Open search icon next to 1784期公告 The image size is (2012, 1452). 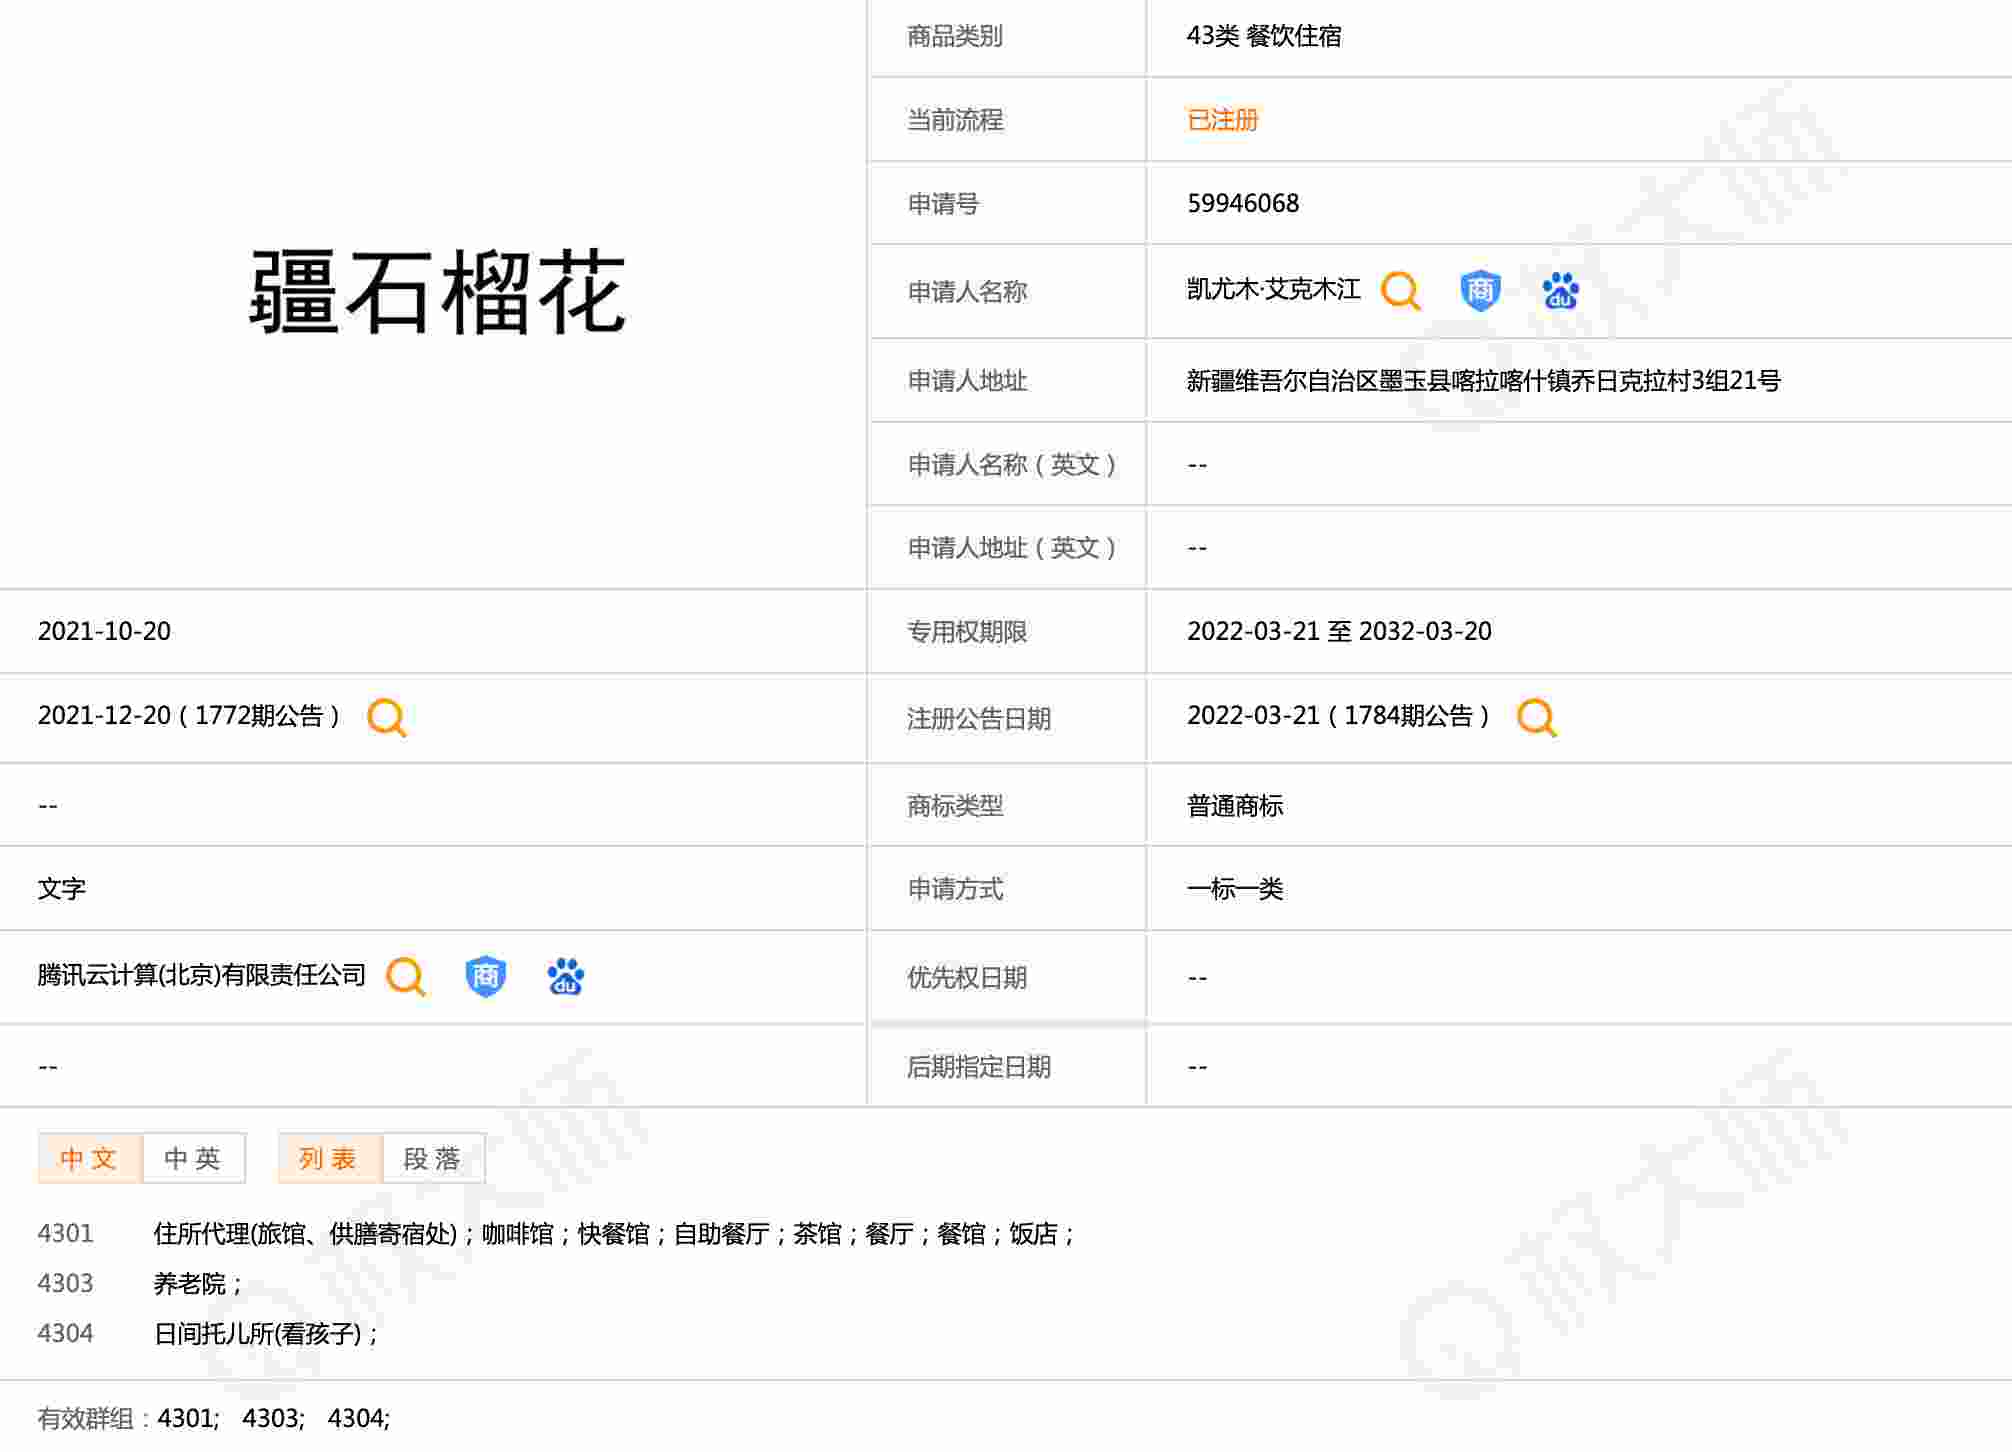pyautogui.click(x=1536, y=717)
